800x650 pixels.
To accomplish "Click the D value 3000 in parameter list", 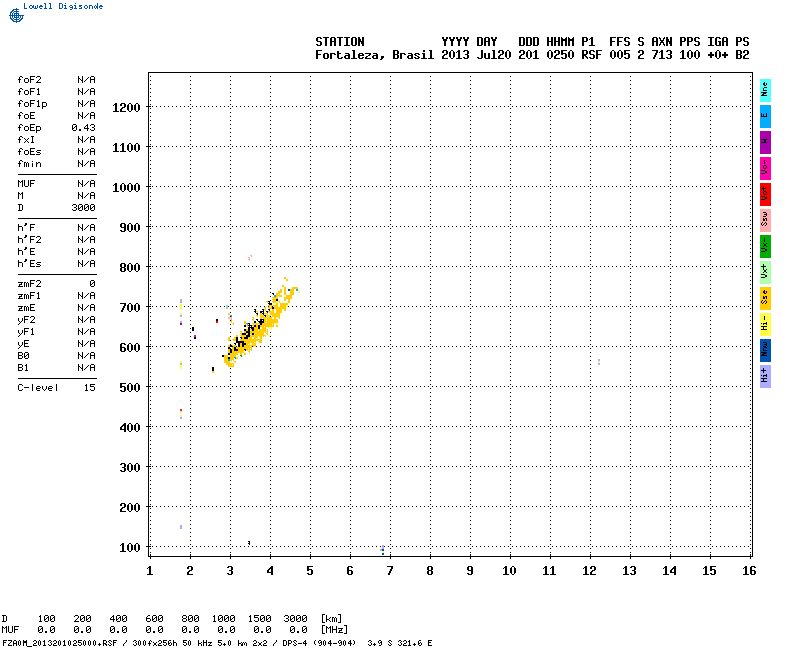I will 83,208.
